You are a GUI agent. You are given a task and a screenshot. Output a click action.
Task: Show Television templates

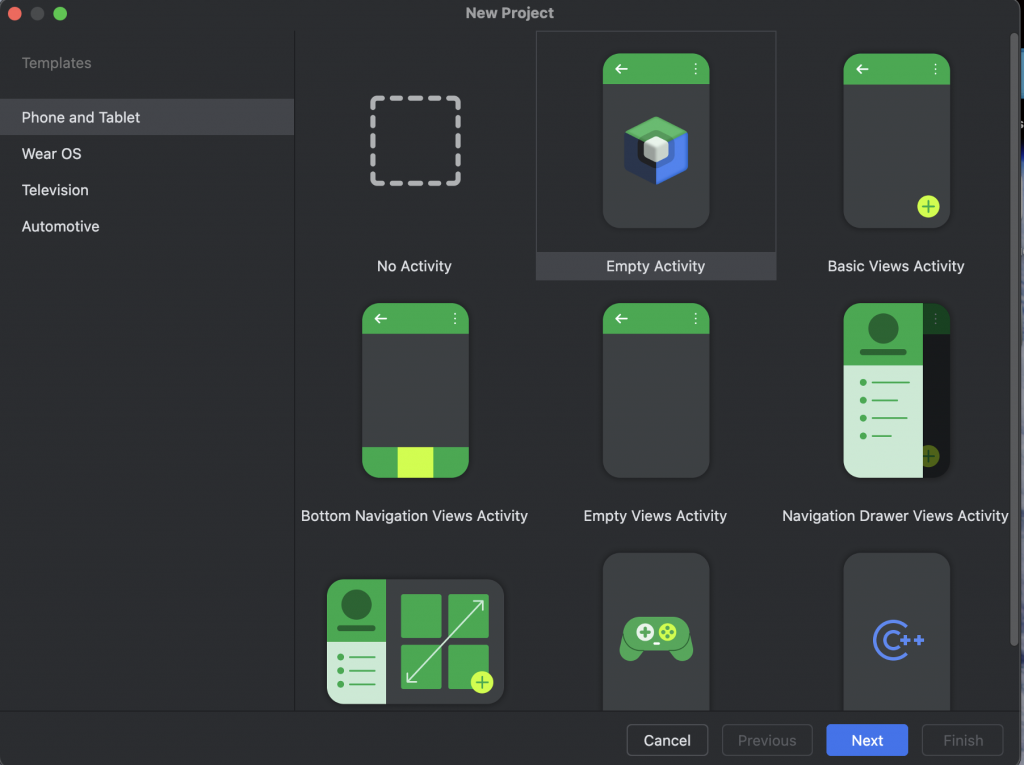(55, 190)
